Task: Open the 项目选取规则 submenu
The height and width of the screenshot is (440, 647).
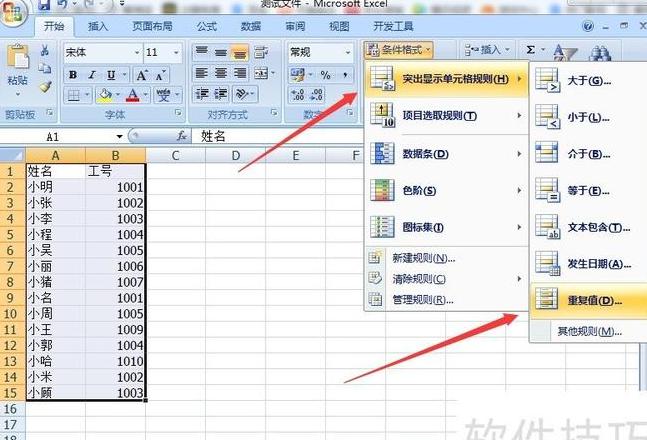Action: (446, 116)
